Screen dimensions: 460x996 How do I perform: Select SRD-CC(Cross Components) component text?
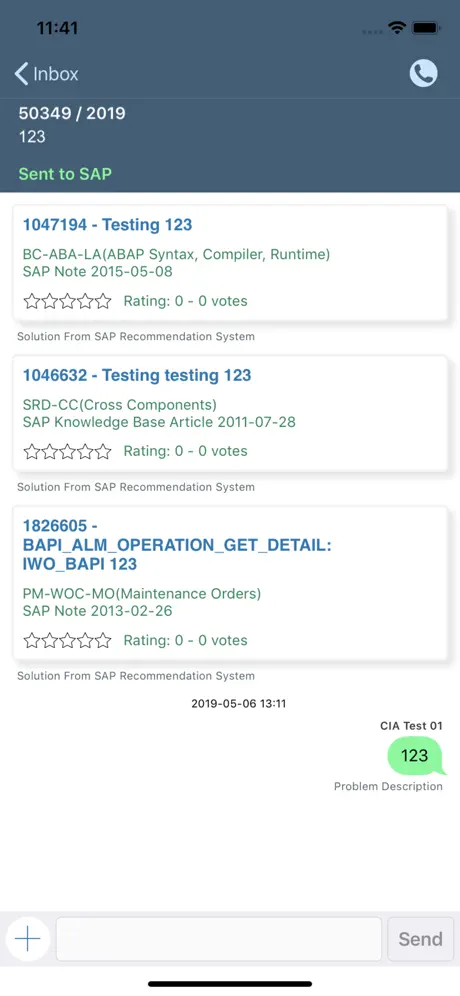pos(120,405)
